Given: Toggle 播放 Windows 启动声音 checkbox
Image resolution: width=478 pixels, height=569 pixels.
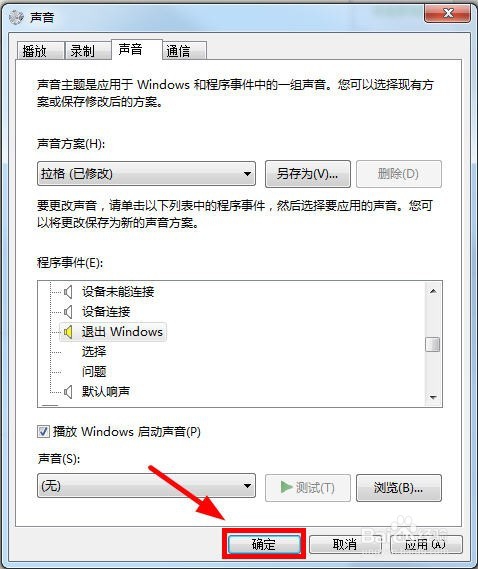Looking at the screenshot, I should click(x=43, y=431).
